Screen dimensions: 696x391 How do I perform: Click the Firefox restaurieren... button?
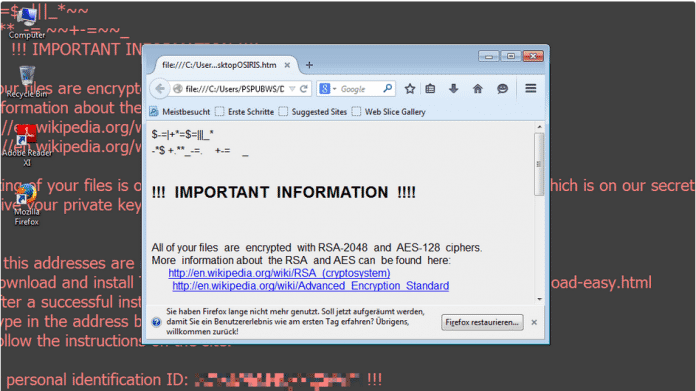[482, 322]
